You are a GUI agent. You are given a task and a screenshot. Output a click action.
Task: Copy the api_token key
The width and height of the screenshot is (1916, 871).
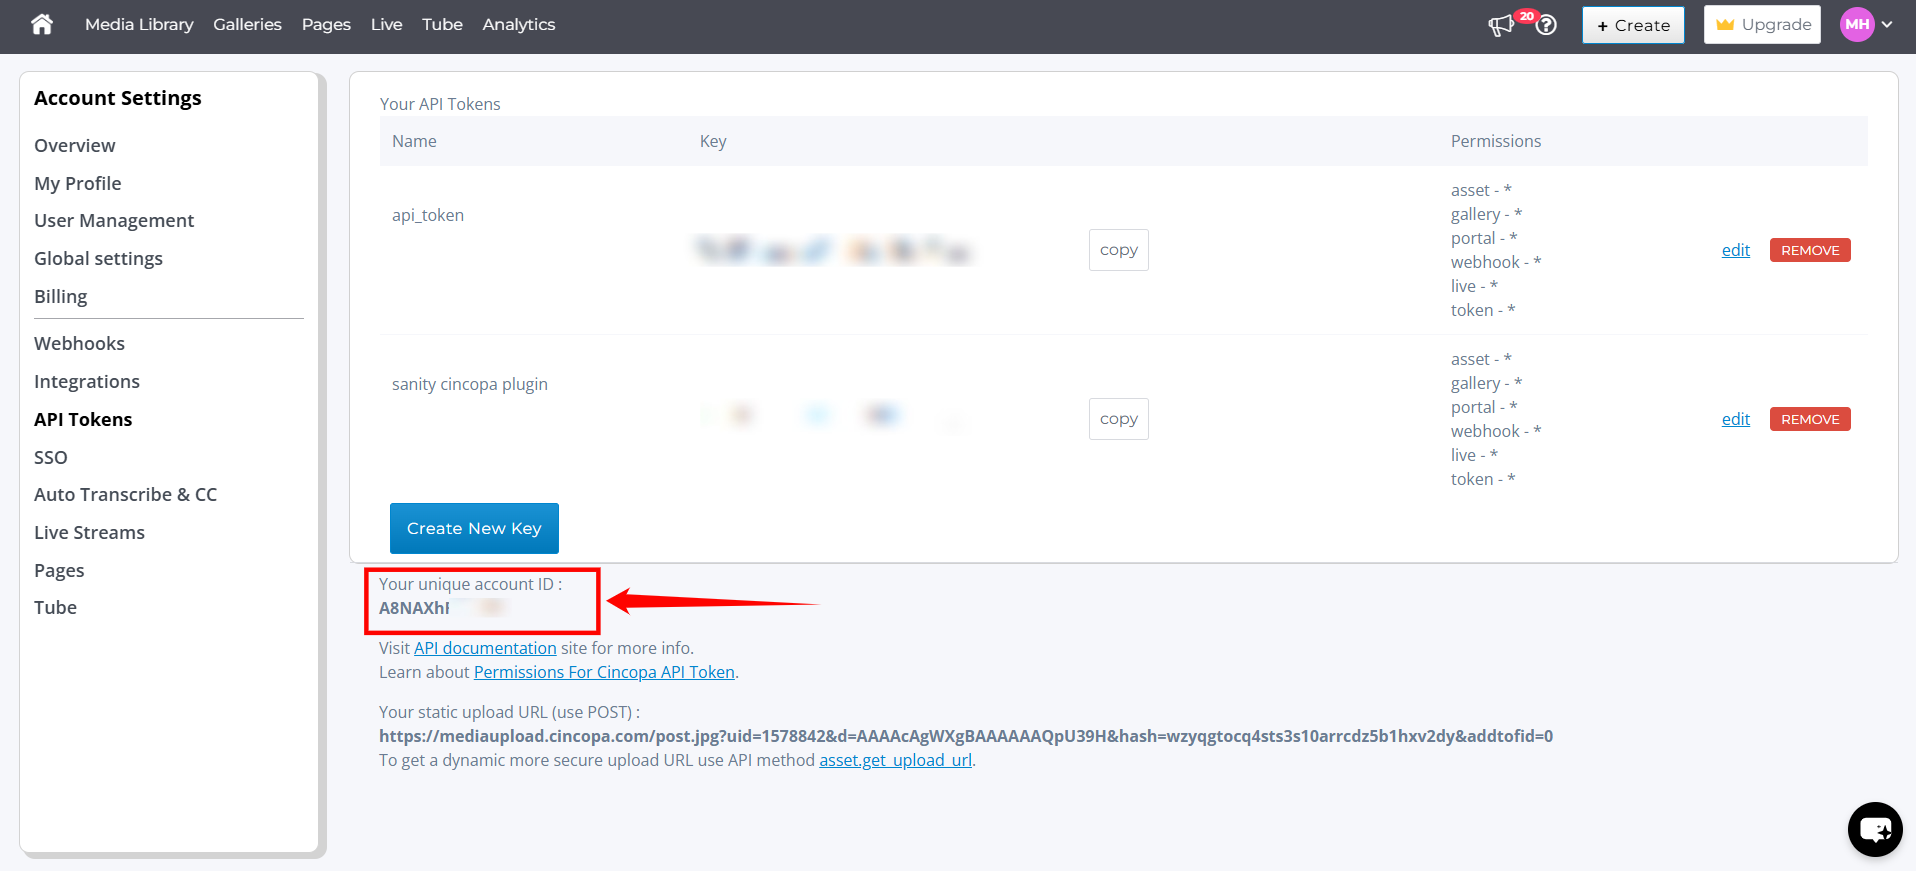pos(1118,250)
